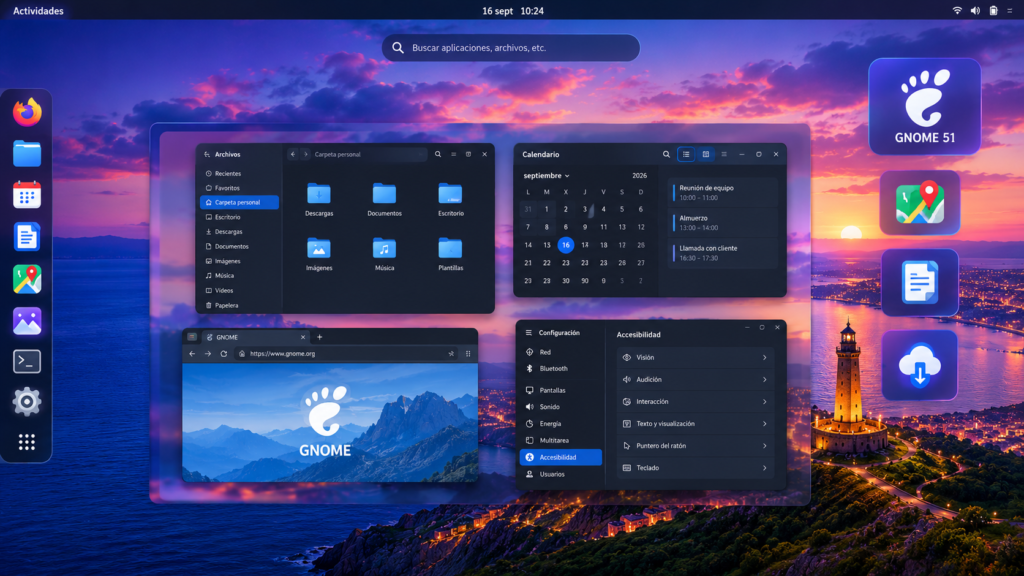Image resolution: width=1024 pixels, height=576 pixels.
Task: Switch to the GNOME browser tab
Action: pyautogui.click(x=255, y=337)
